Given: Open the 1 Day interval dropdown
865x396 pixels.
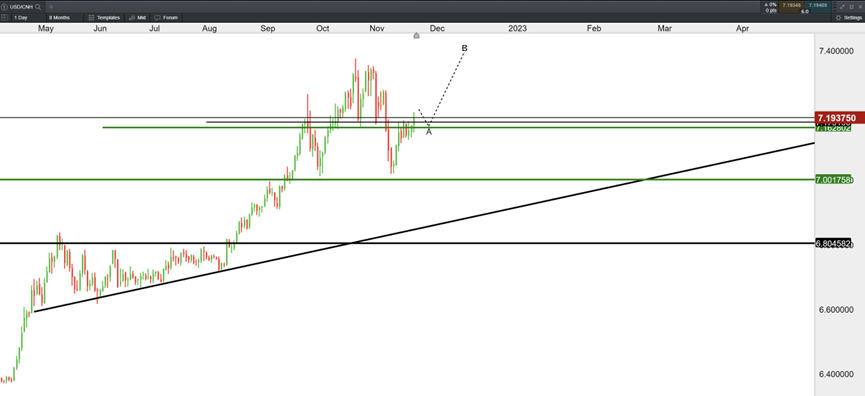Looking at the screenshot, I should pos(29,18).
